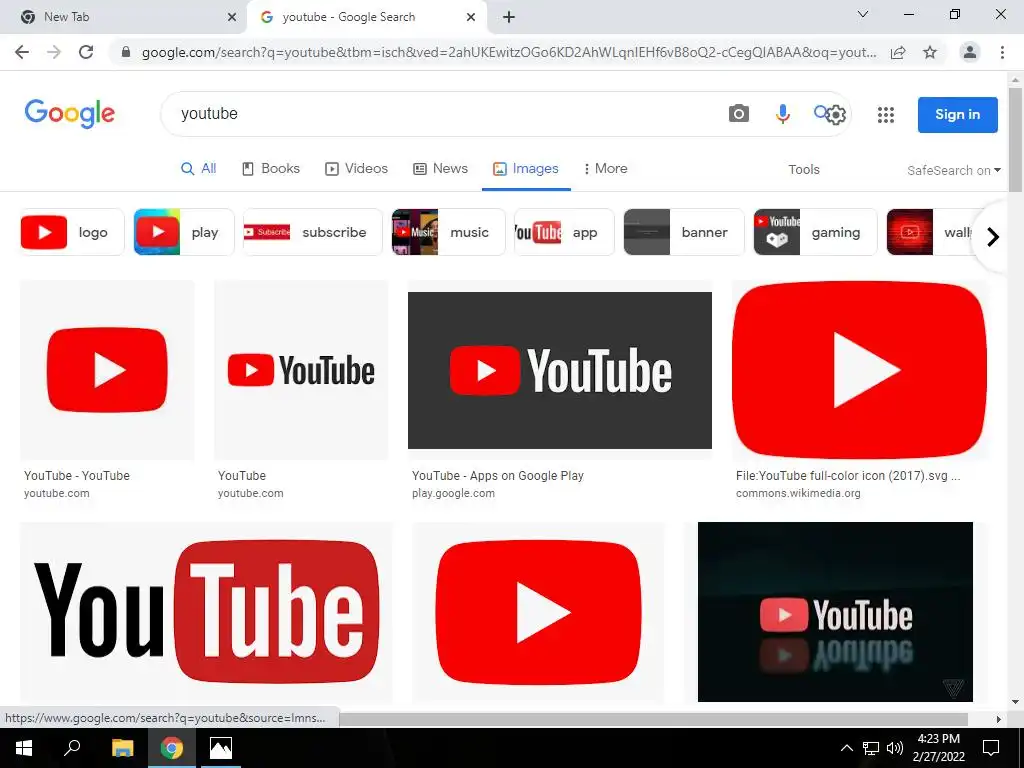Switch to the All results tab
The height and width of the screenshot is (768, 1024).
(x=199, y=168)
